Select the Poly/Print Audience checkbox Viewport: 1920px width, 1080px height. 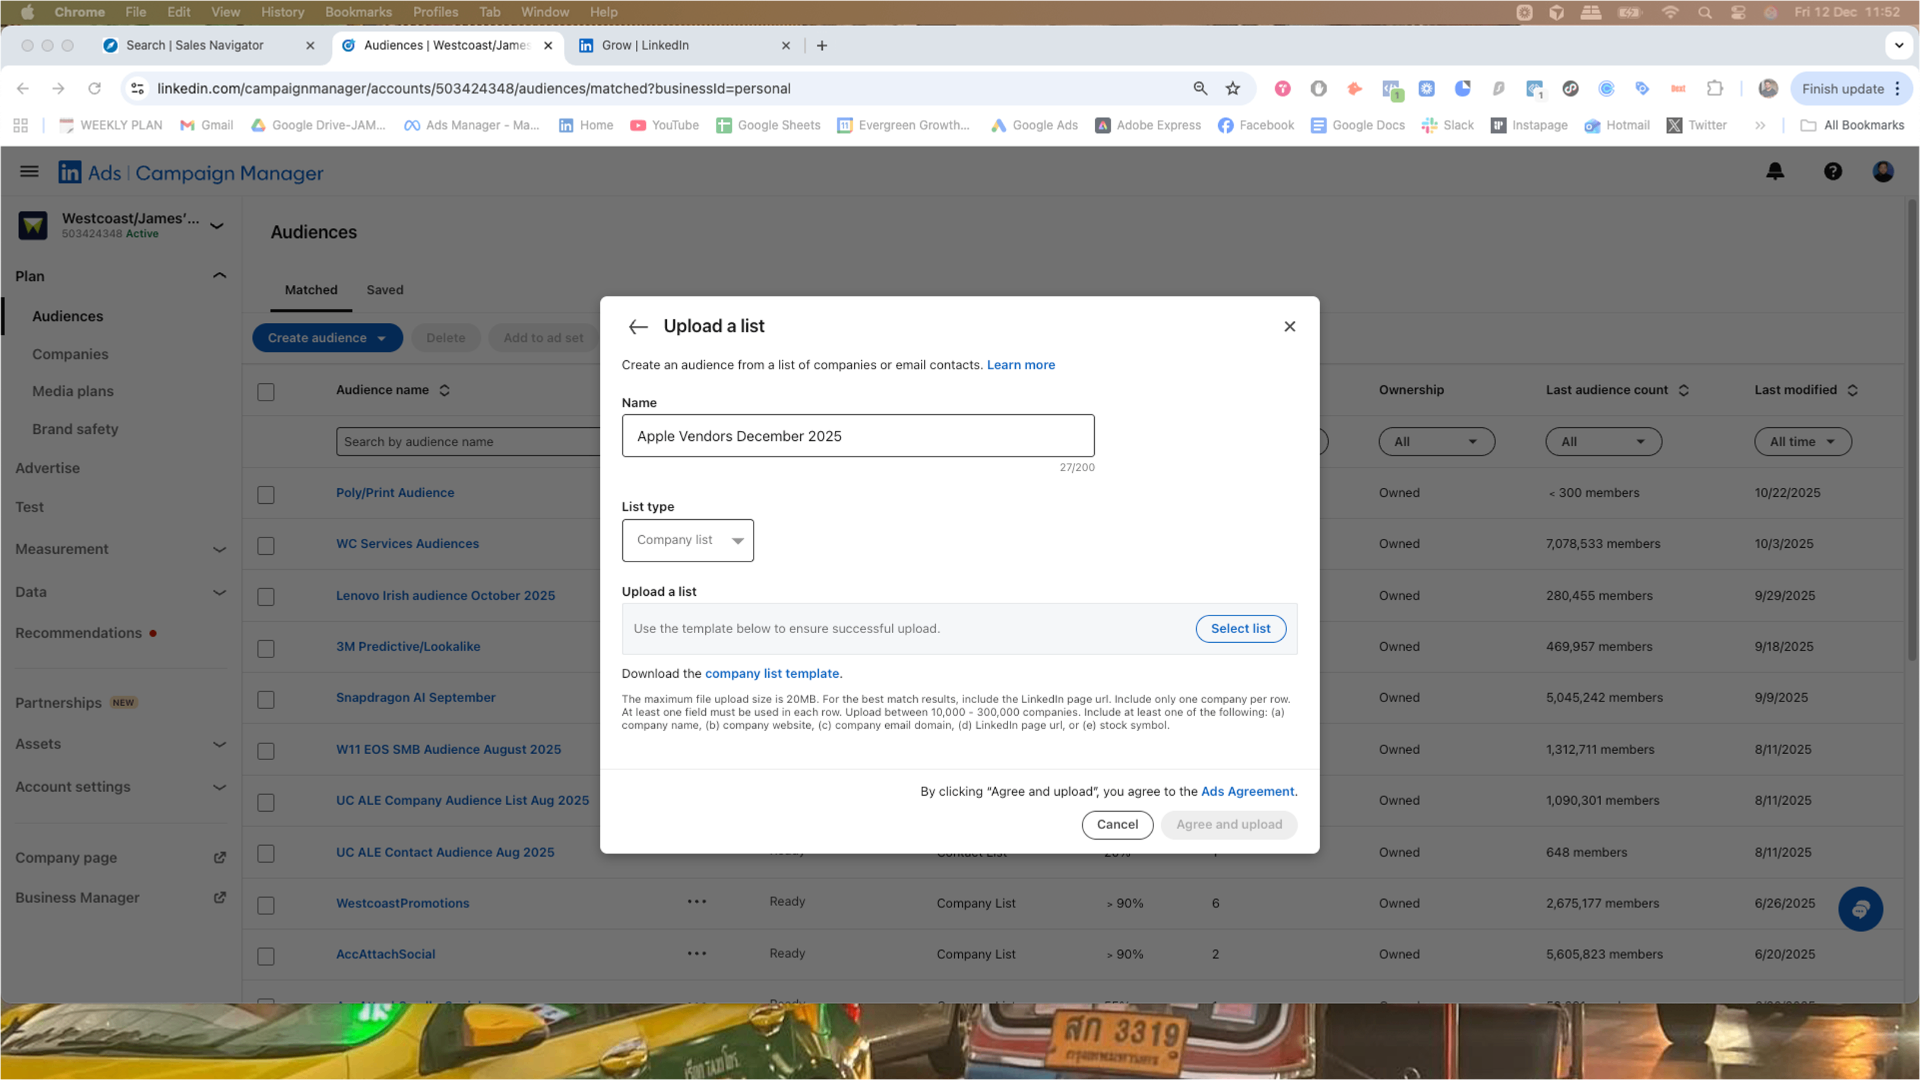point(266,495)
